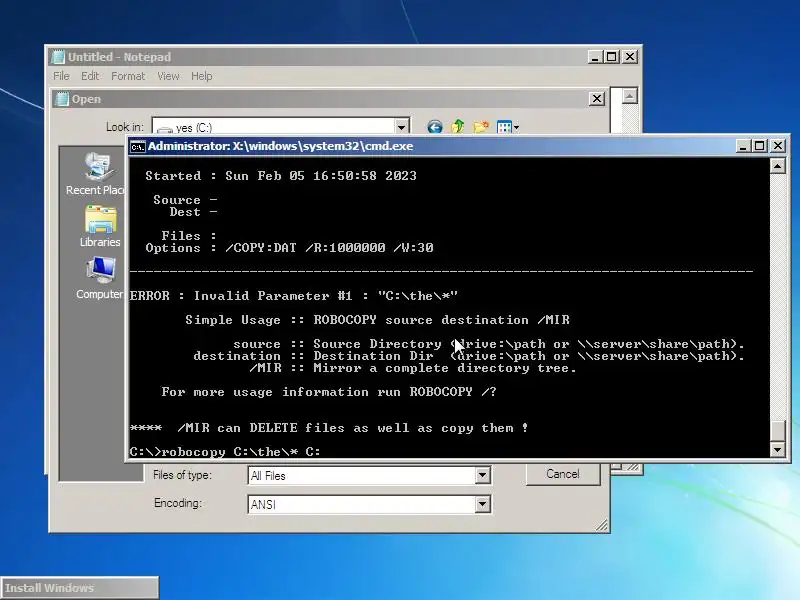Image resolution: width=800 pixels, height=600 pixels.
Task: Click the Cancel button in Open dialog
Action: coord(563,474)
